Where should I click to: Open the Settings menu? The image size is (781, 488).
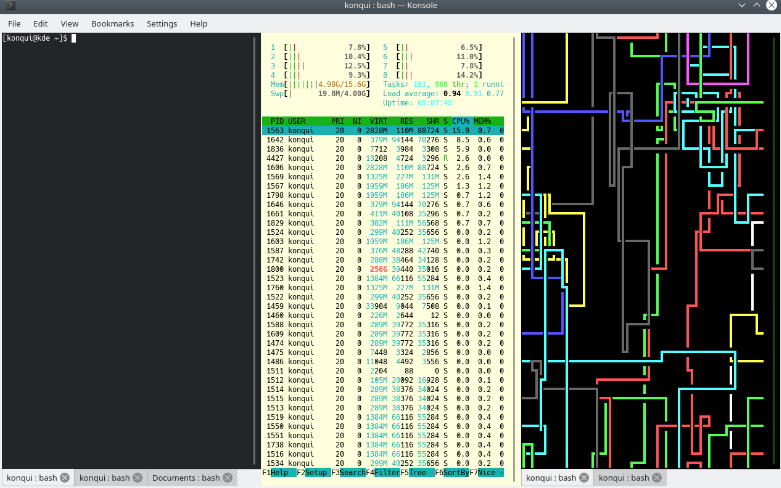[x=162, y=23]
